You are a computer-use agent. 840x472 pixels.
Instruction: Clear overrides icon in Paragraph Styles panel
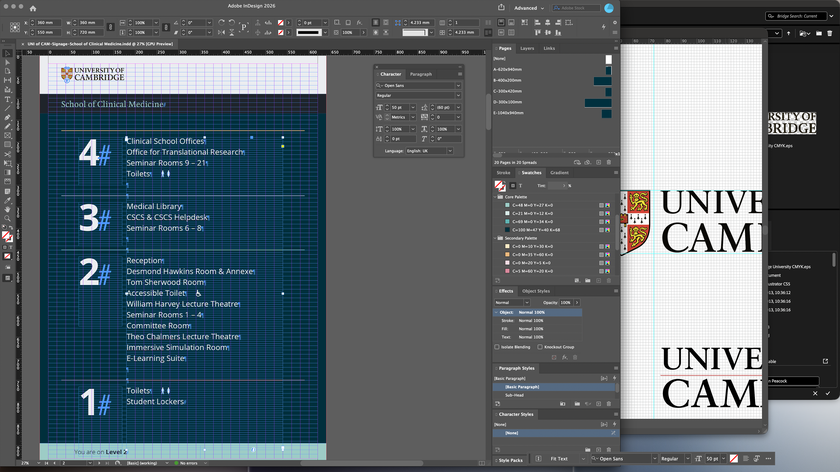(x=588, y=404)
